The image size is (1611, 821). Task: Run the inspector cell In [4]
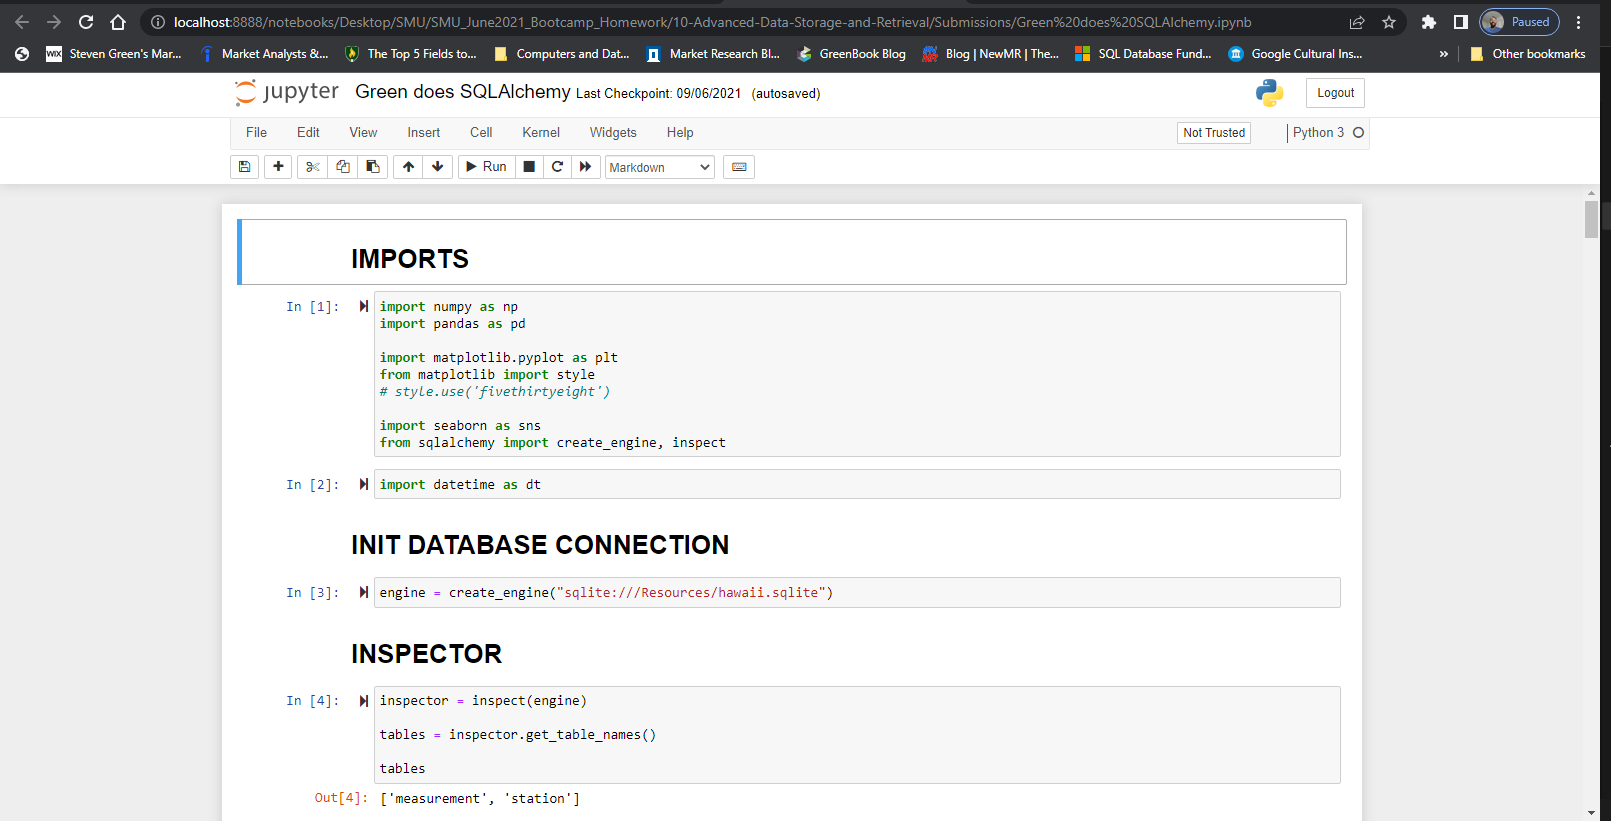[364, 701]
